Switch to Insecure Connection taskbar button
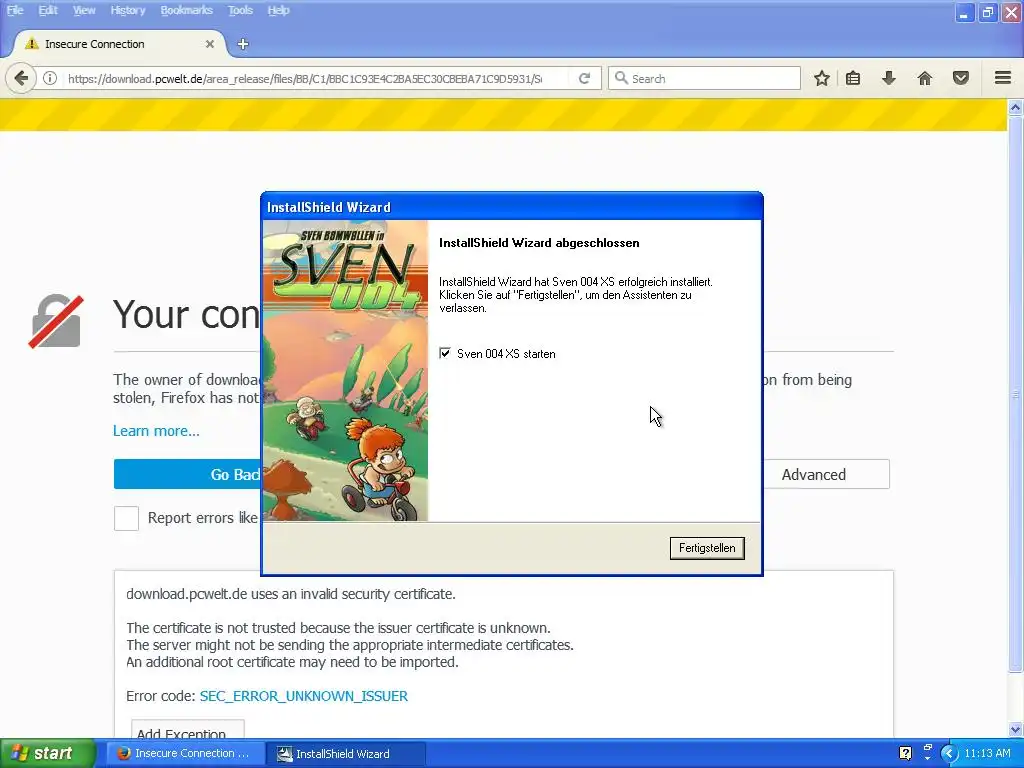The height and width of the screenshot is (768, 1024). [x=185, y=753]
